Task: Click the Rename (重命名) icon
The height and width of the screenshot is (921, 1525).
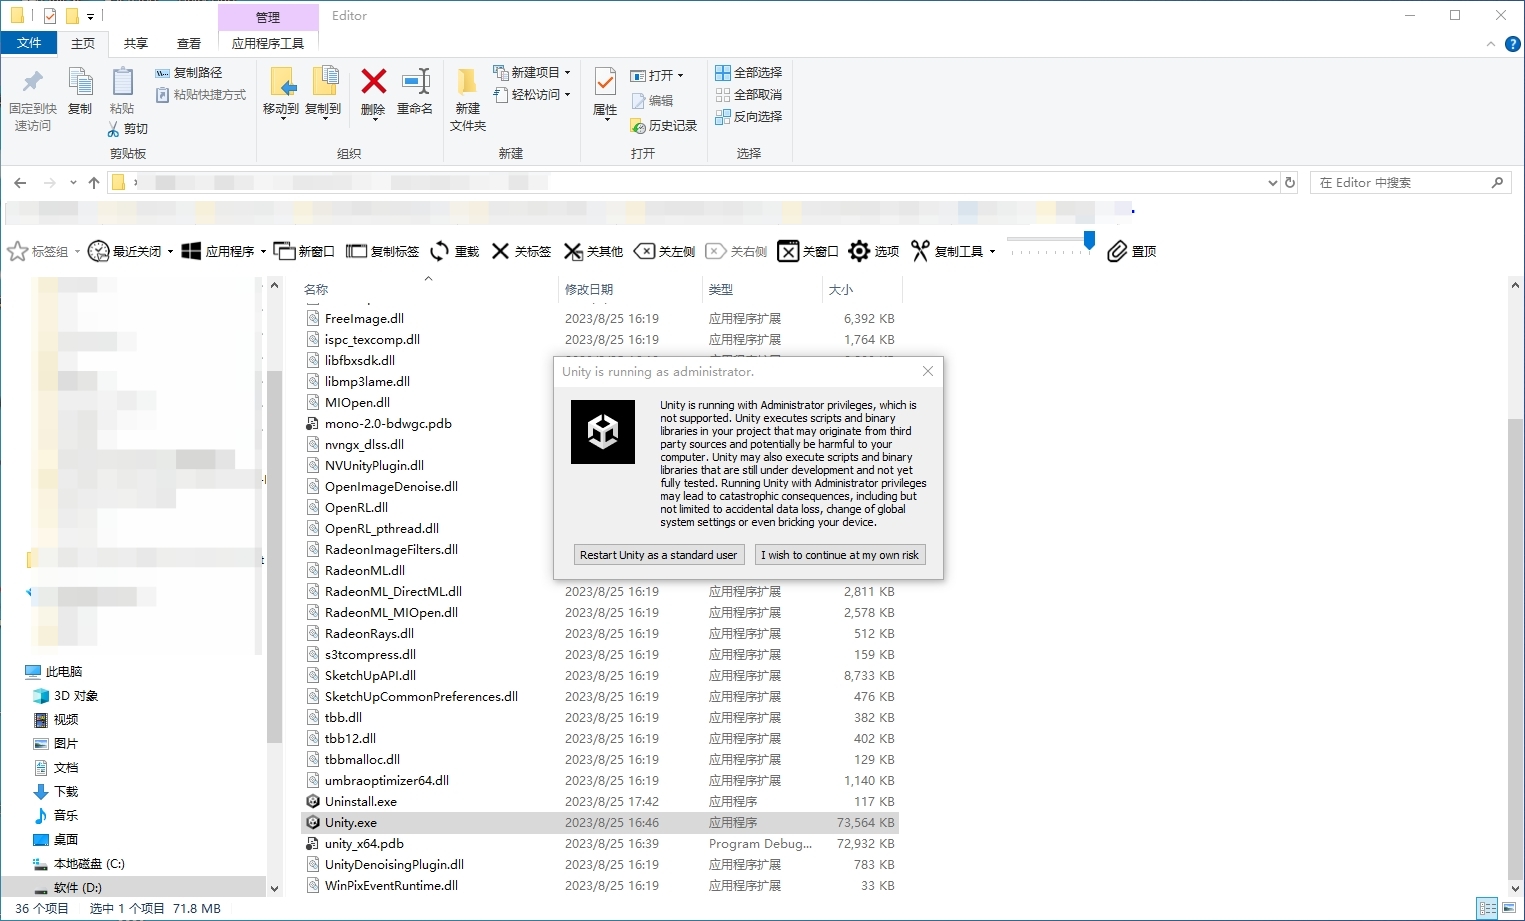Action: click(415, 81)
